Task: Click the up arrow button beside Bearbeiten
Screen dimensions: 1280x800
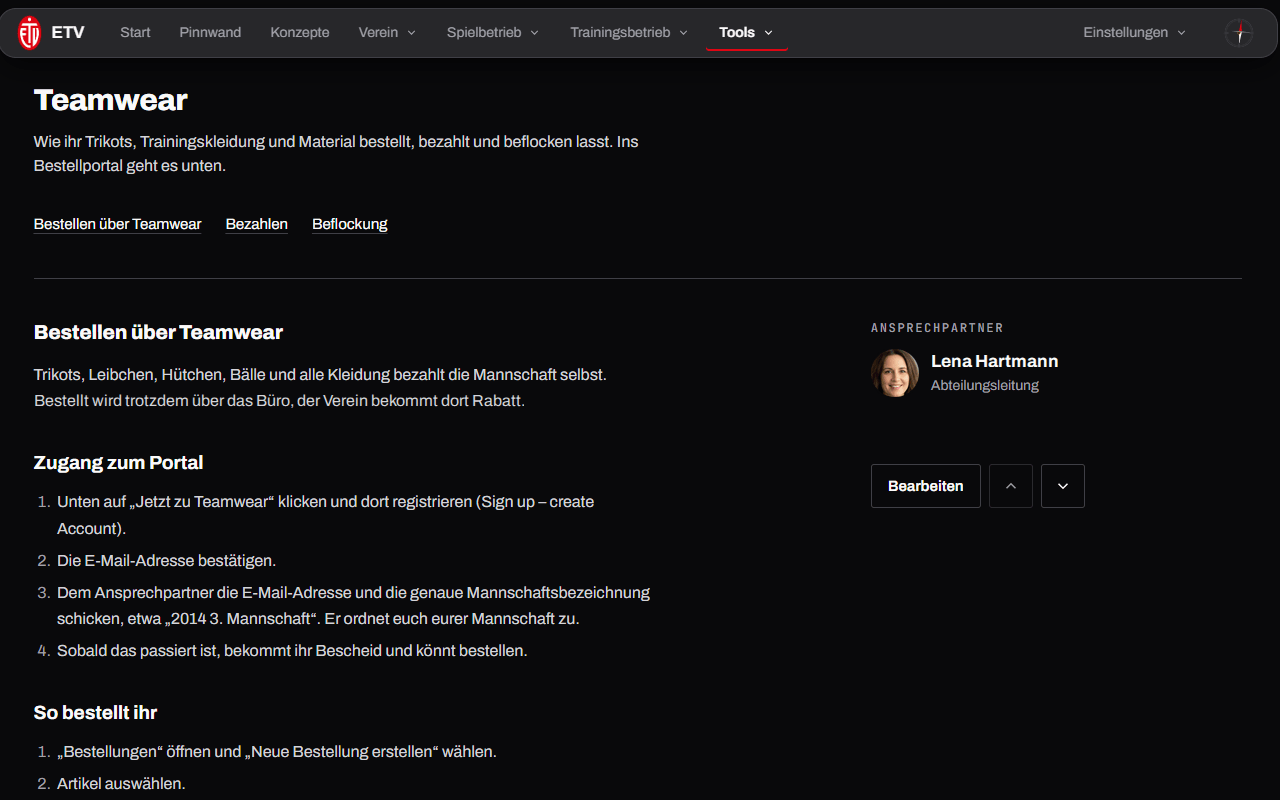Action: 1011,486
